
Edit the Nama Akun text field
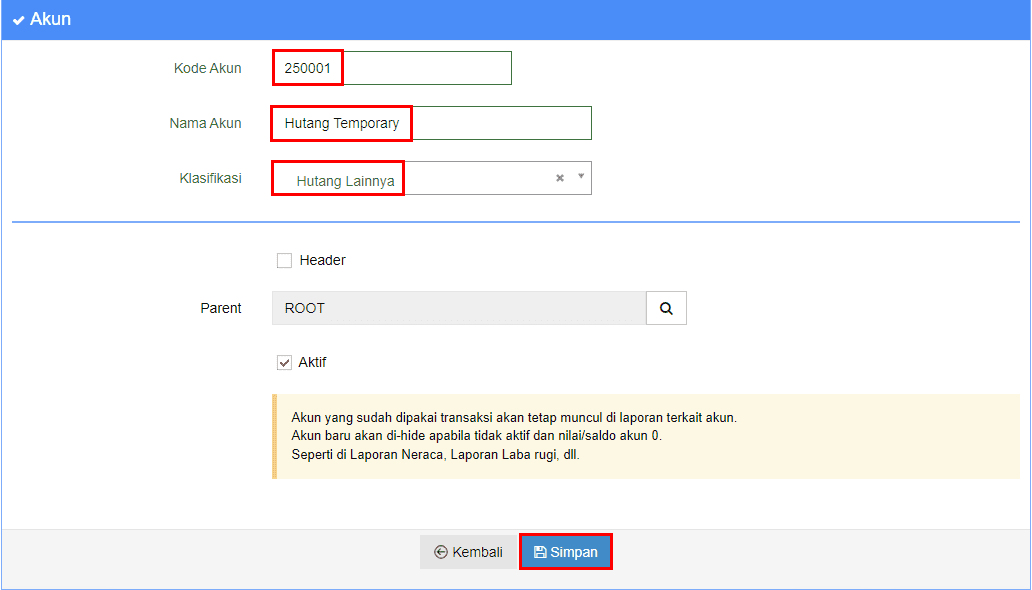432,123
